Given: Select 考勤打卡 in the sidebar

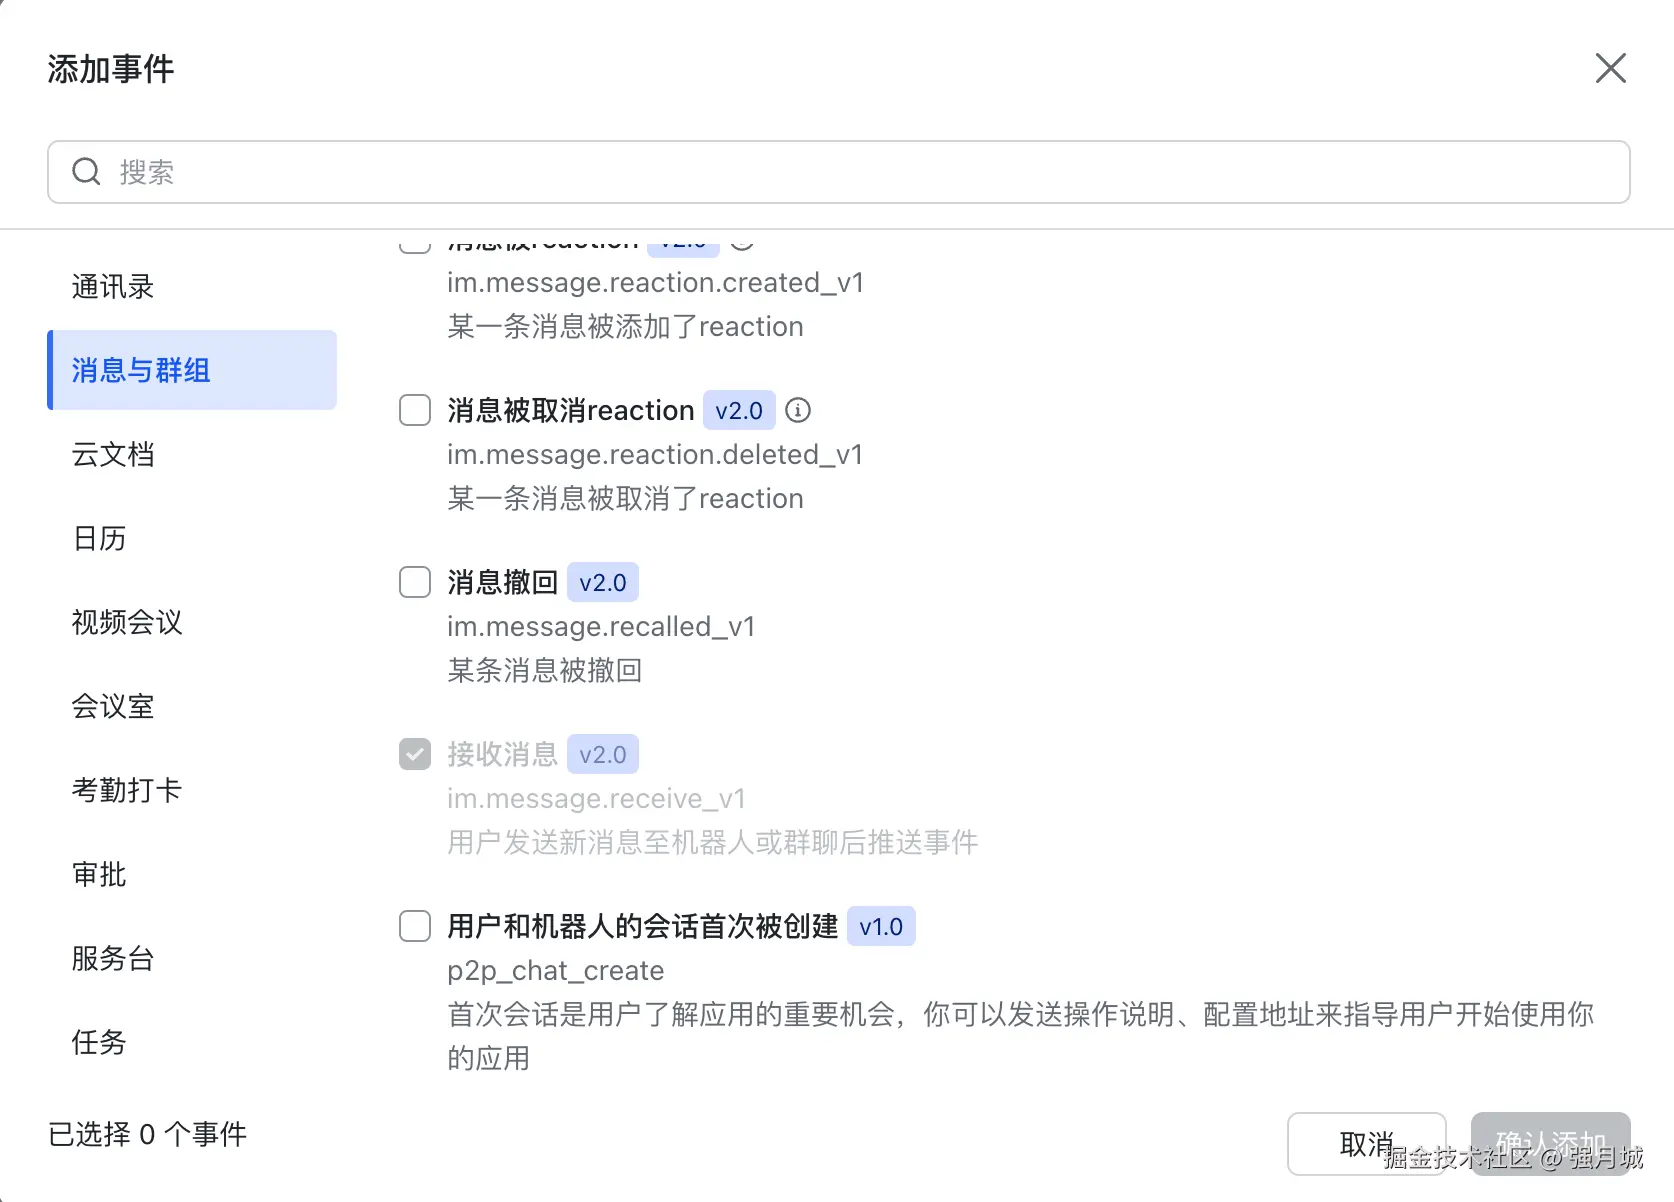Looking at the screenshot, I should 127,791.
